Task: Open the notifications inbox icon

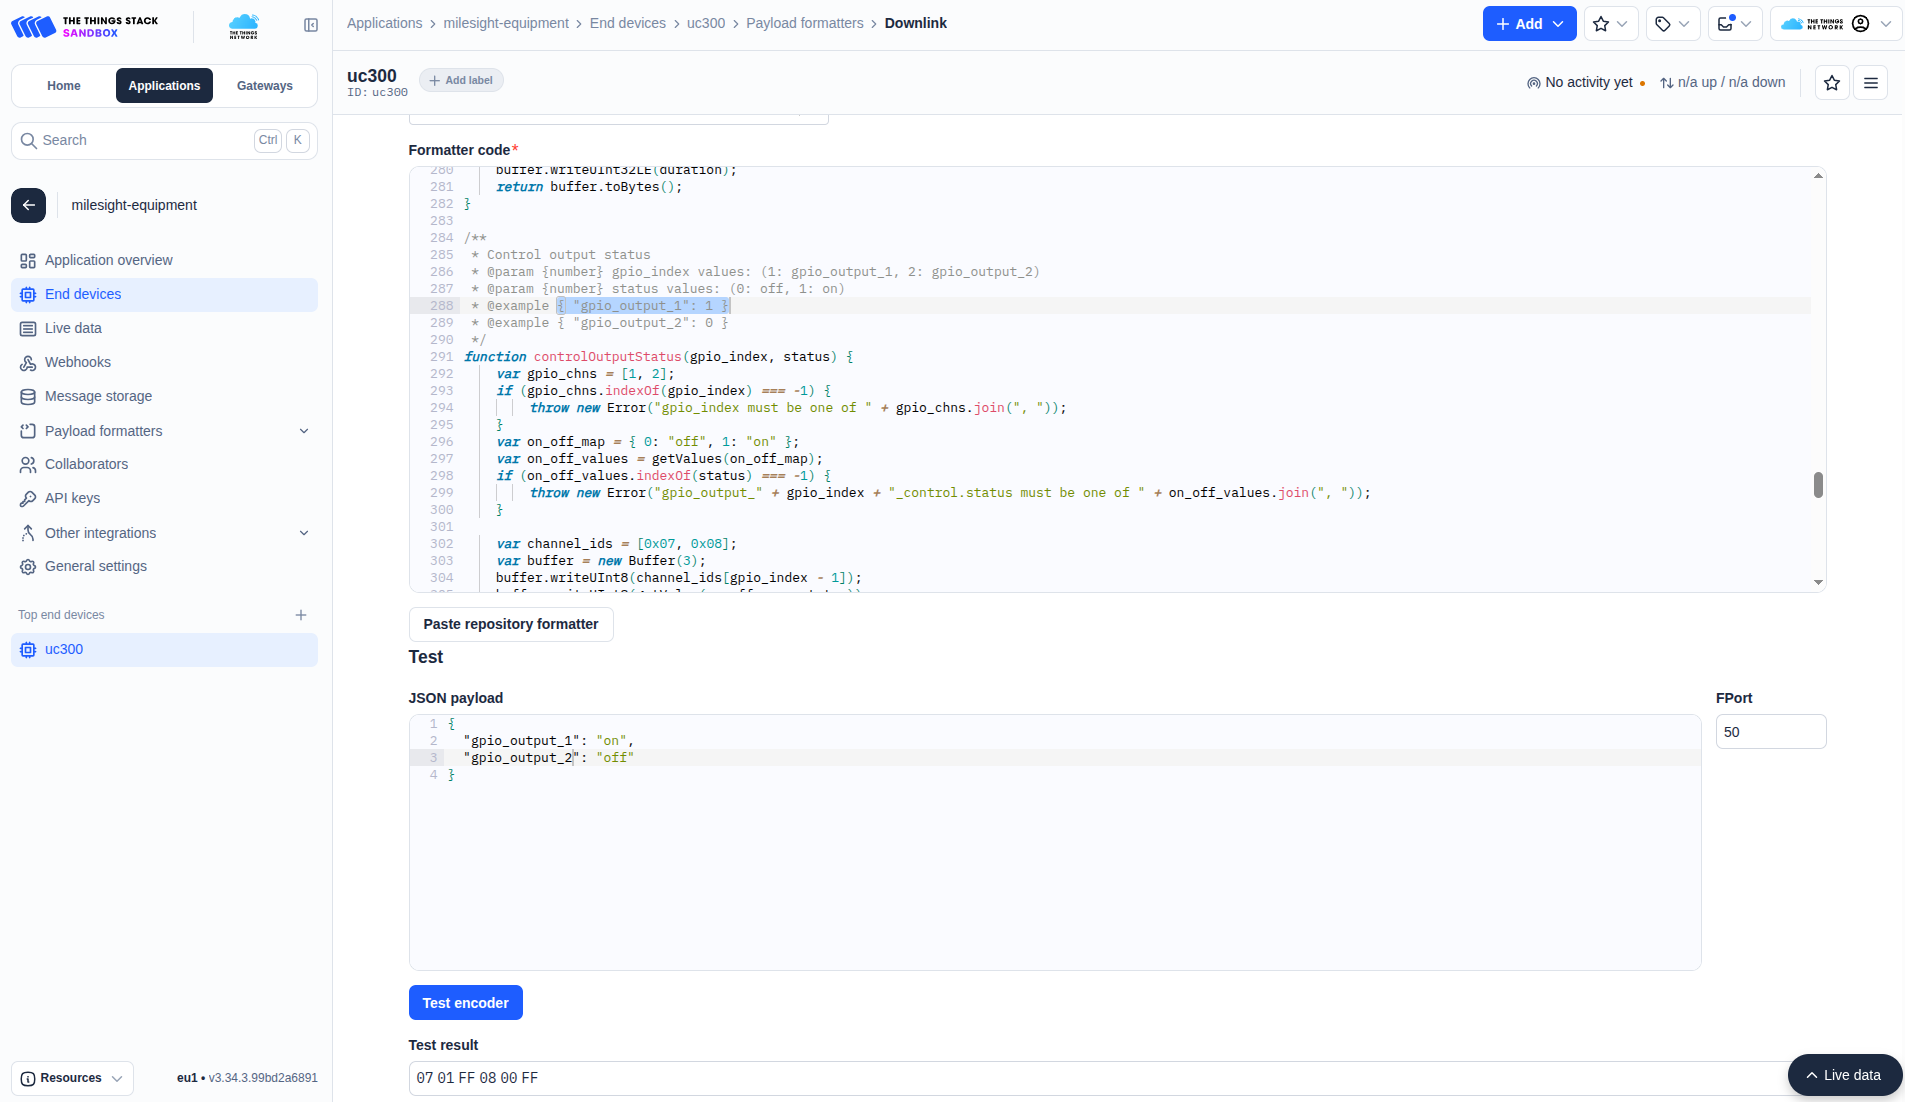Action: click(x=1733, y=24)
